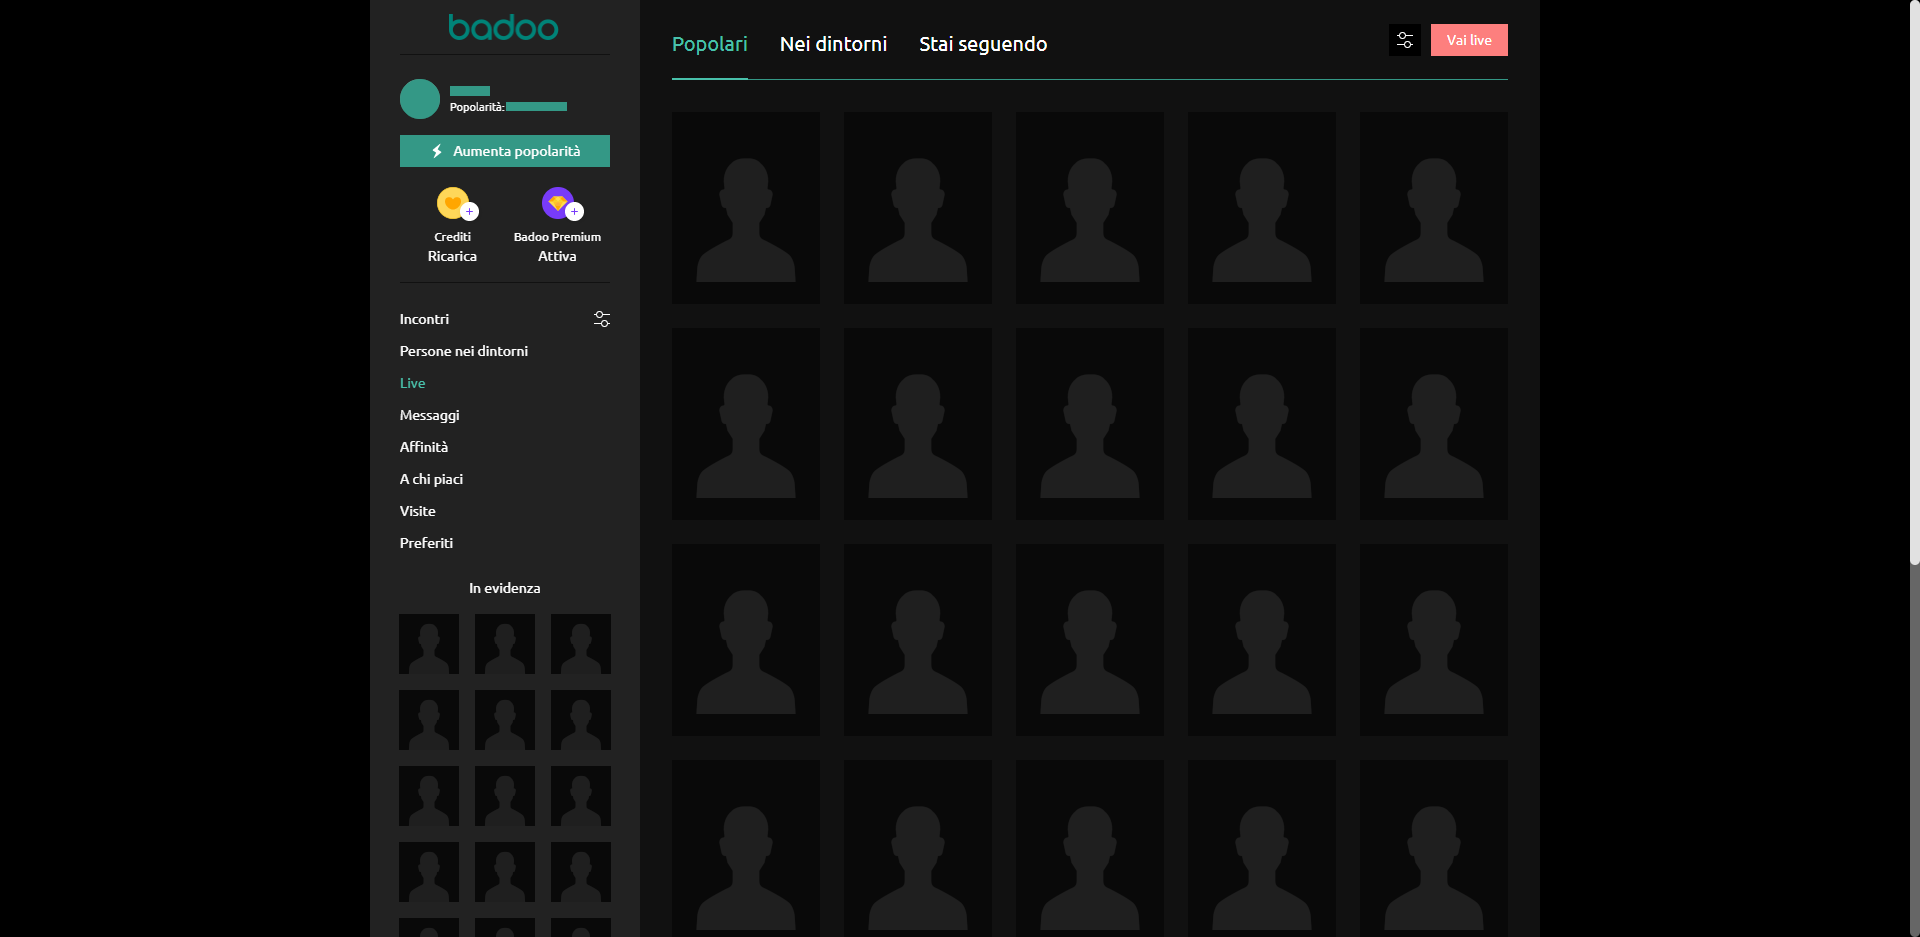Switch to the Nei dintorni tab
Viewport: 1920px width, 937px height.
tap(833, 44)
